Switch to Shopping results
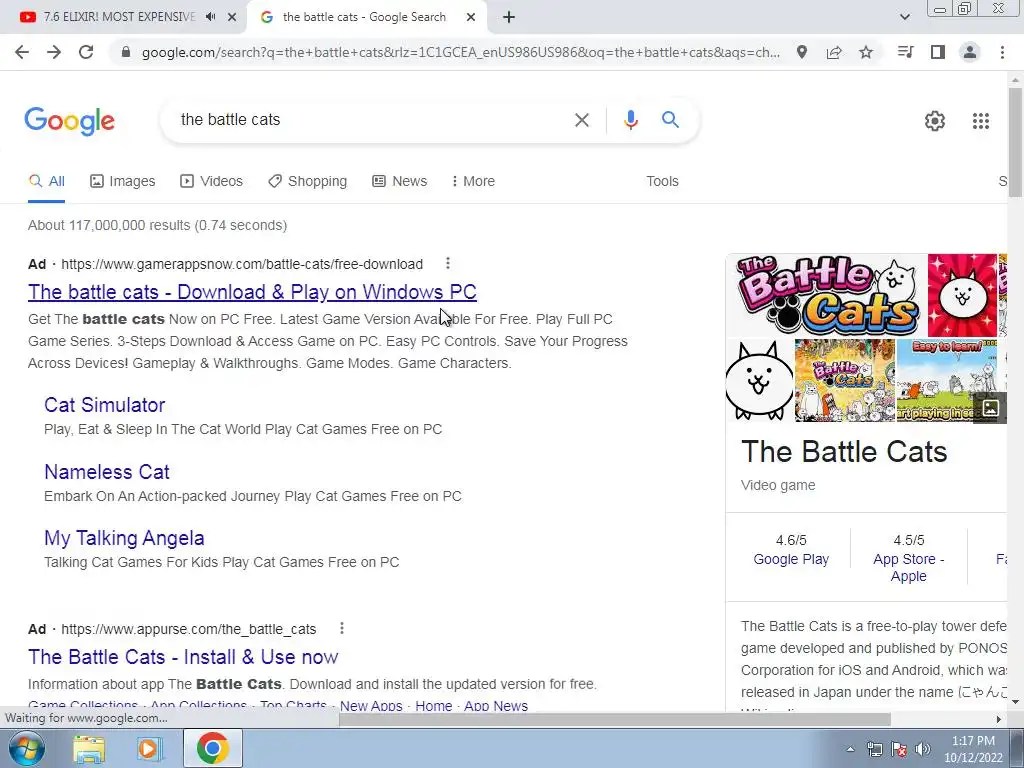Viewport: 1024px width, 768px height. pyautogui.click(x=308, y=182)
